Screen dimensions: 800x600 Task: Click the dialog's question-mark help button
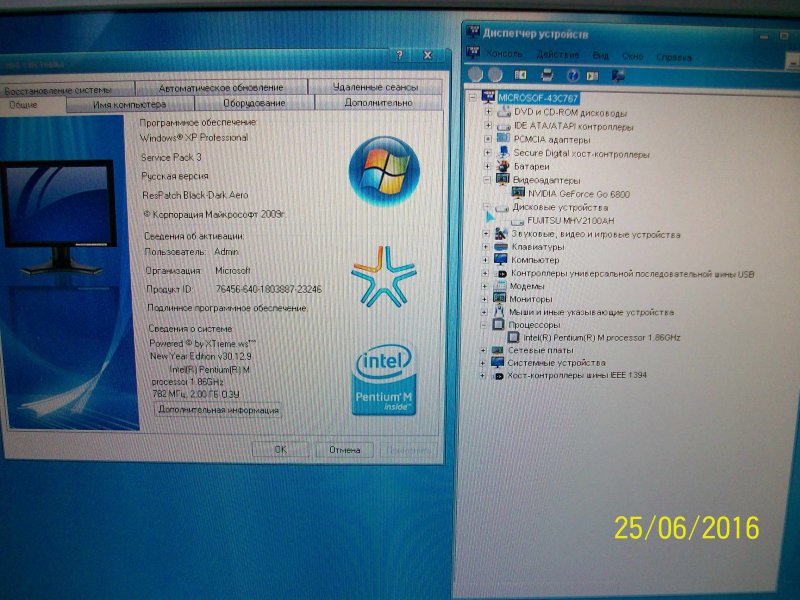pyautogui.click(x=399, y=56)
